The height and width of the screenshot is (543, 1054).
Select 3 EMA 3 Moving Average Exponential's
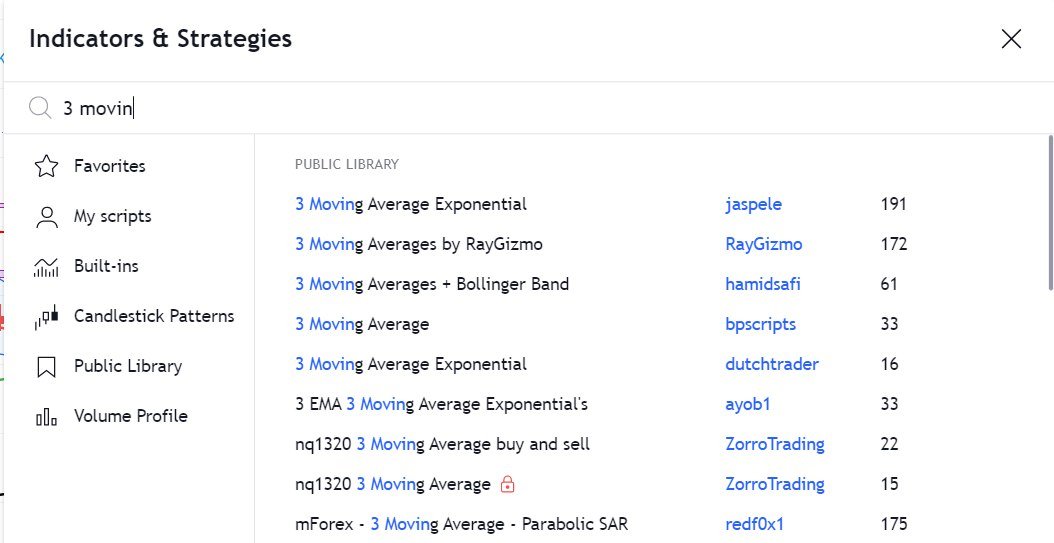[x=442, y=405]
